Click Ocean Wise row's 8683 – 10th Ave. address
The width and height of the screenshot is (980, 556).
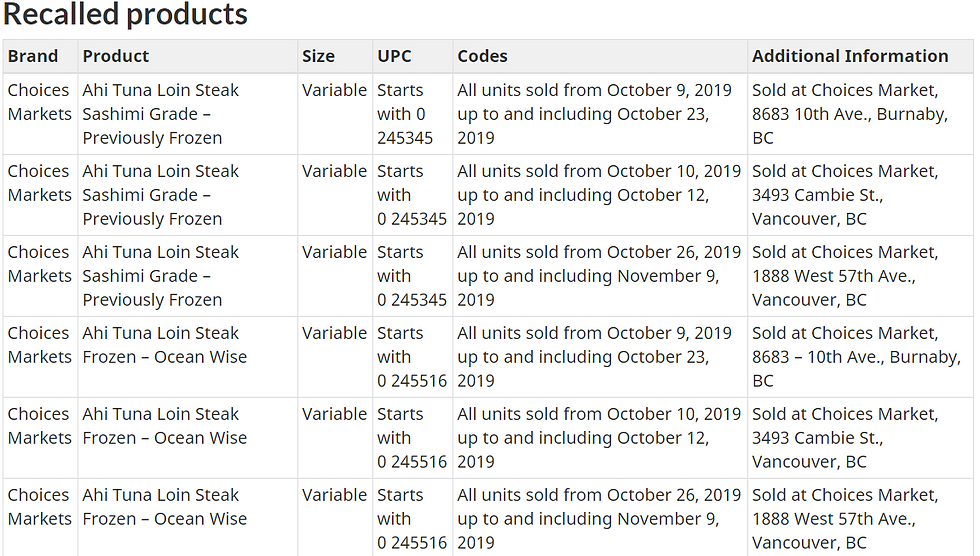coord(855,357)
